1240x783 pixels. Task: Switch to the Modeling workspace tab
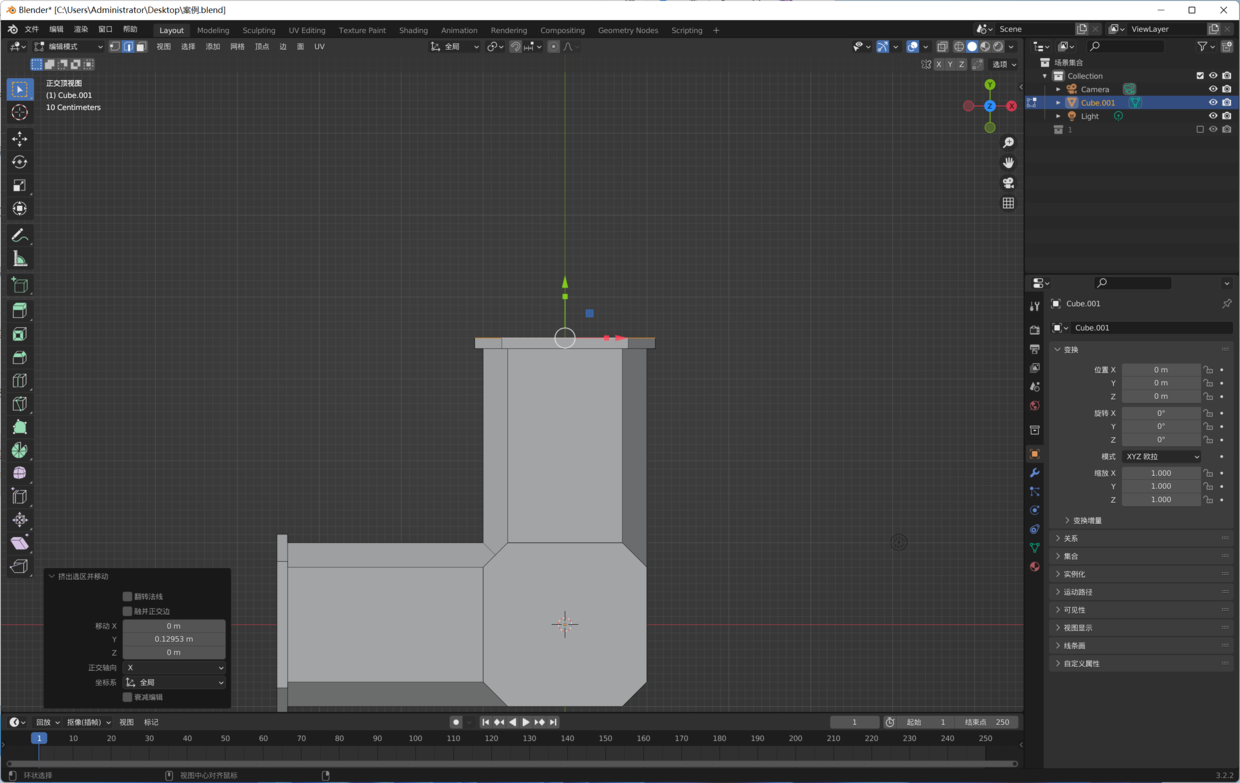213,30
